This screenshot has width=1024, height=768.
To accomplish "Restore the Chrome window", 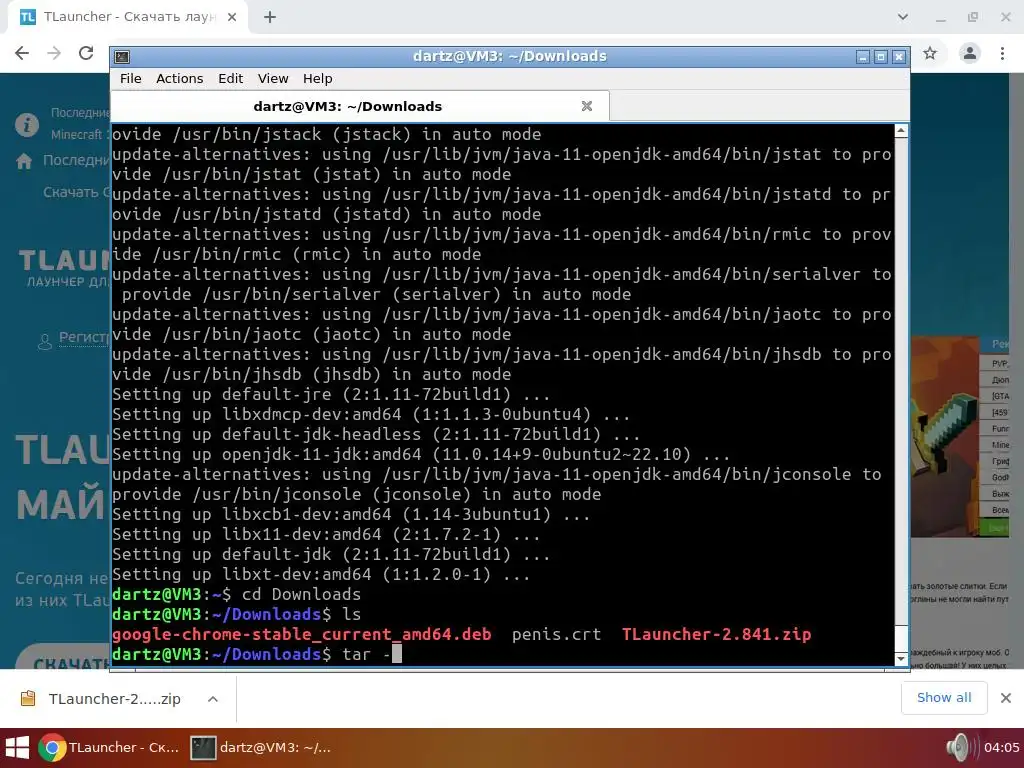I will (973, 17).
